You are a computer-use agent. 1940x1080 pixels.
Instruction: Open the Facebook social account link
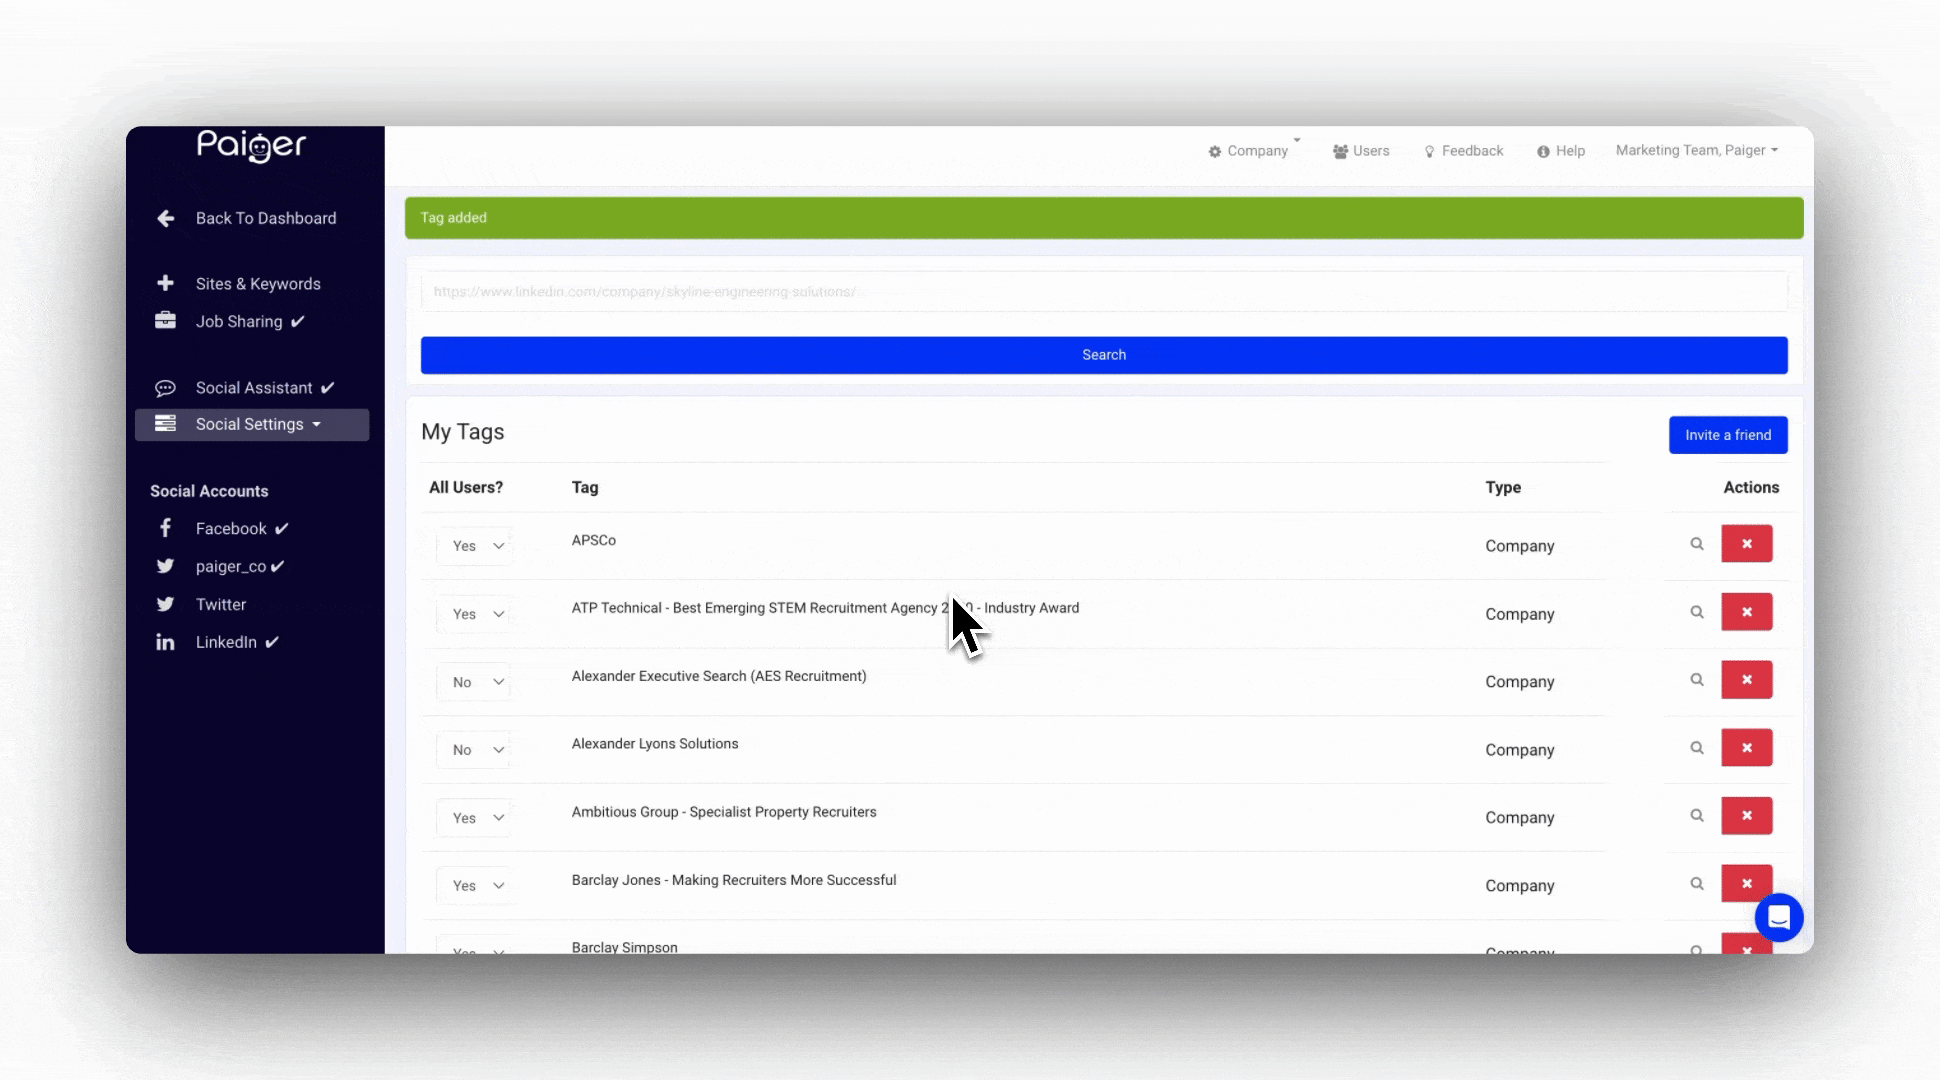pos(231,529)
